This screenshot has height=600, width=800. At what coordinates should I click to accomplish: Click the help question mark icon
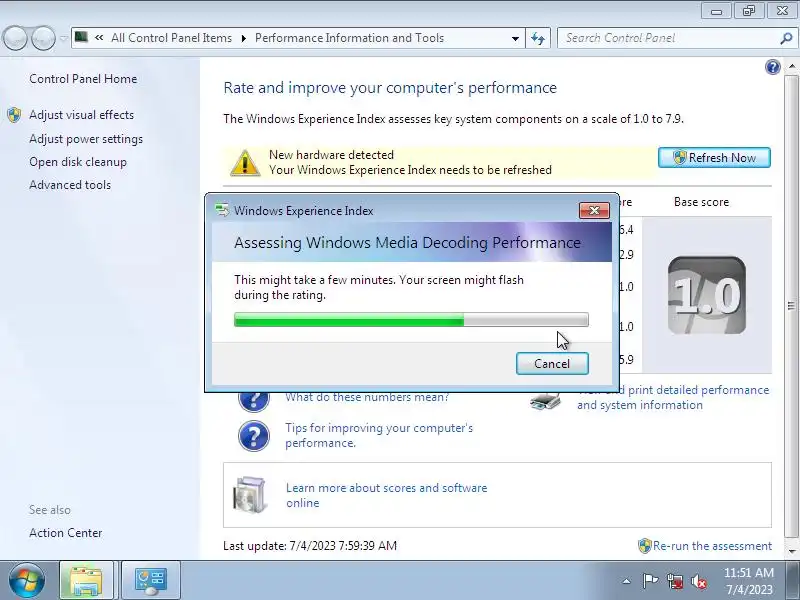pos(772,67)
